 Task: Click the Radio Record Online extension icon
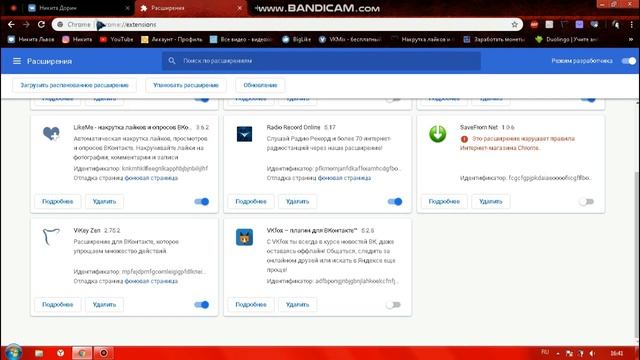244,134
